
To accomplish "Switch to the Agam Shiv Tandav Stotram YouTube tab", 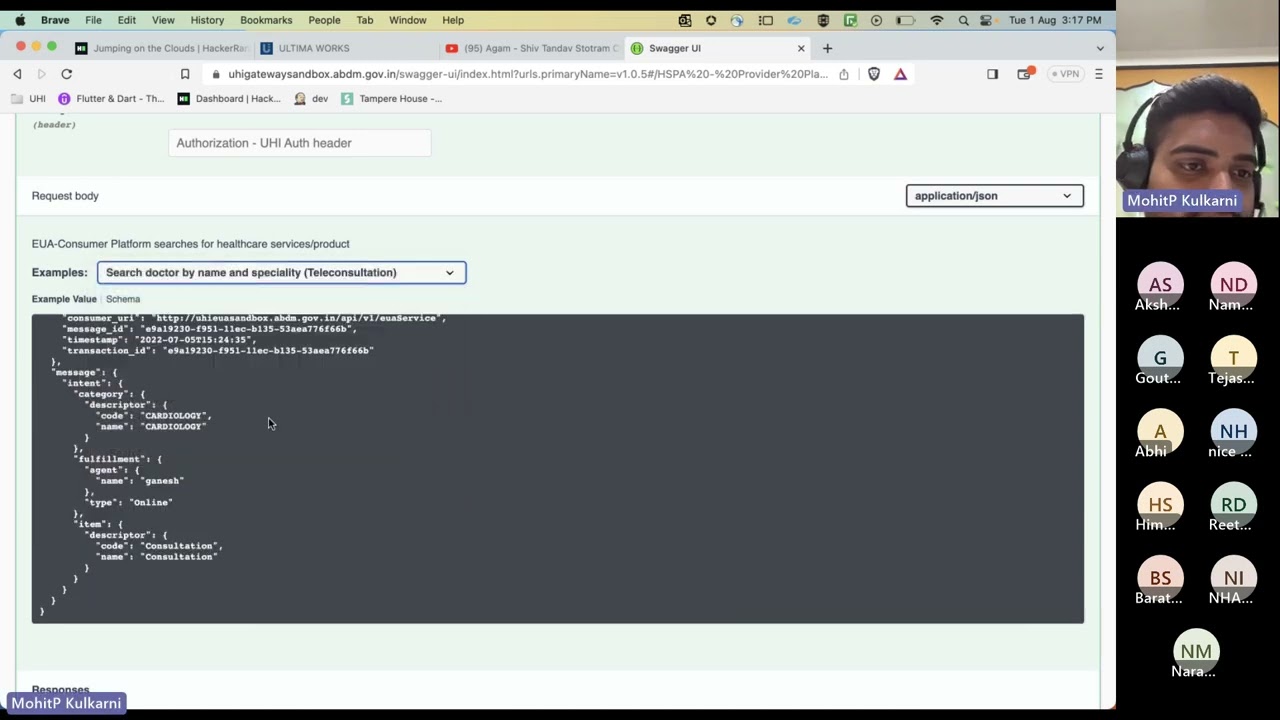I will coord(532,48).
